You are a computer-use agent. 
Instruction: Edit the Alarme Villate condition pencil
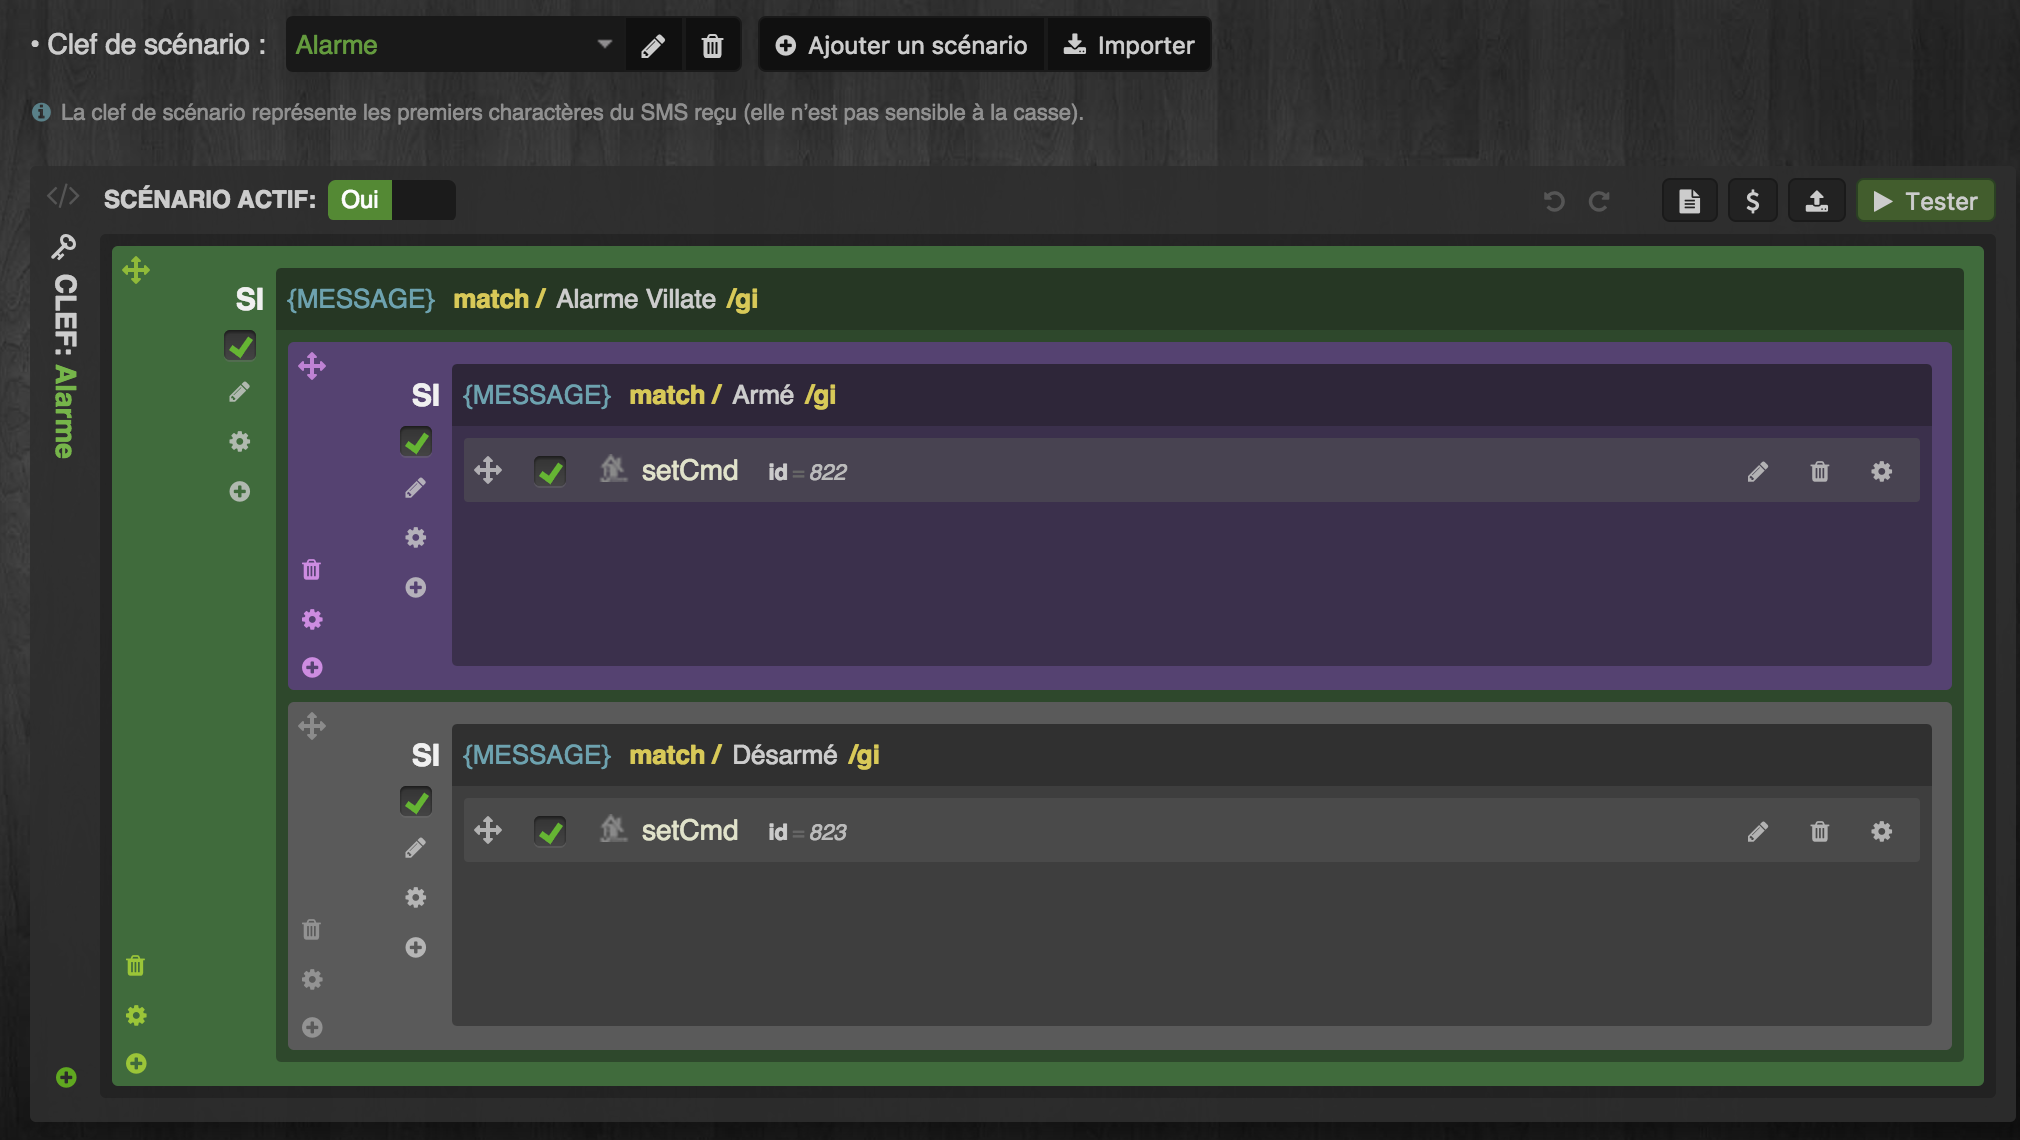[x=239, y=392]
